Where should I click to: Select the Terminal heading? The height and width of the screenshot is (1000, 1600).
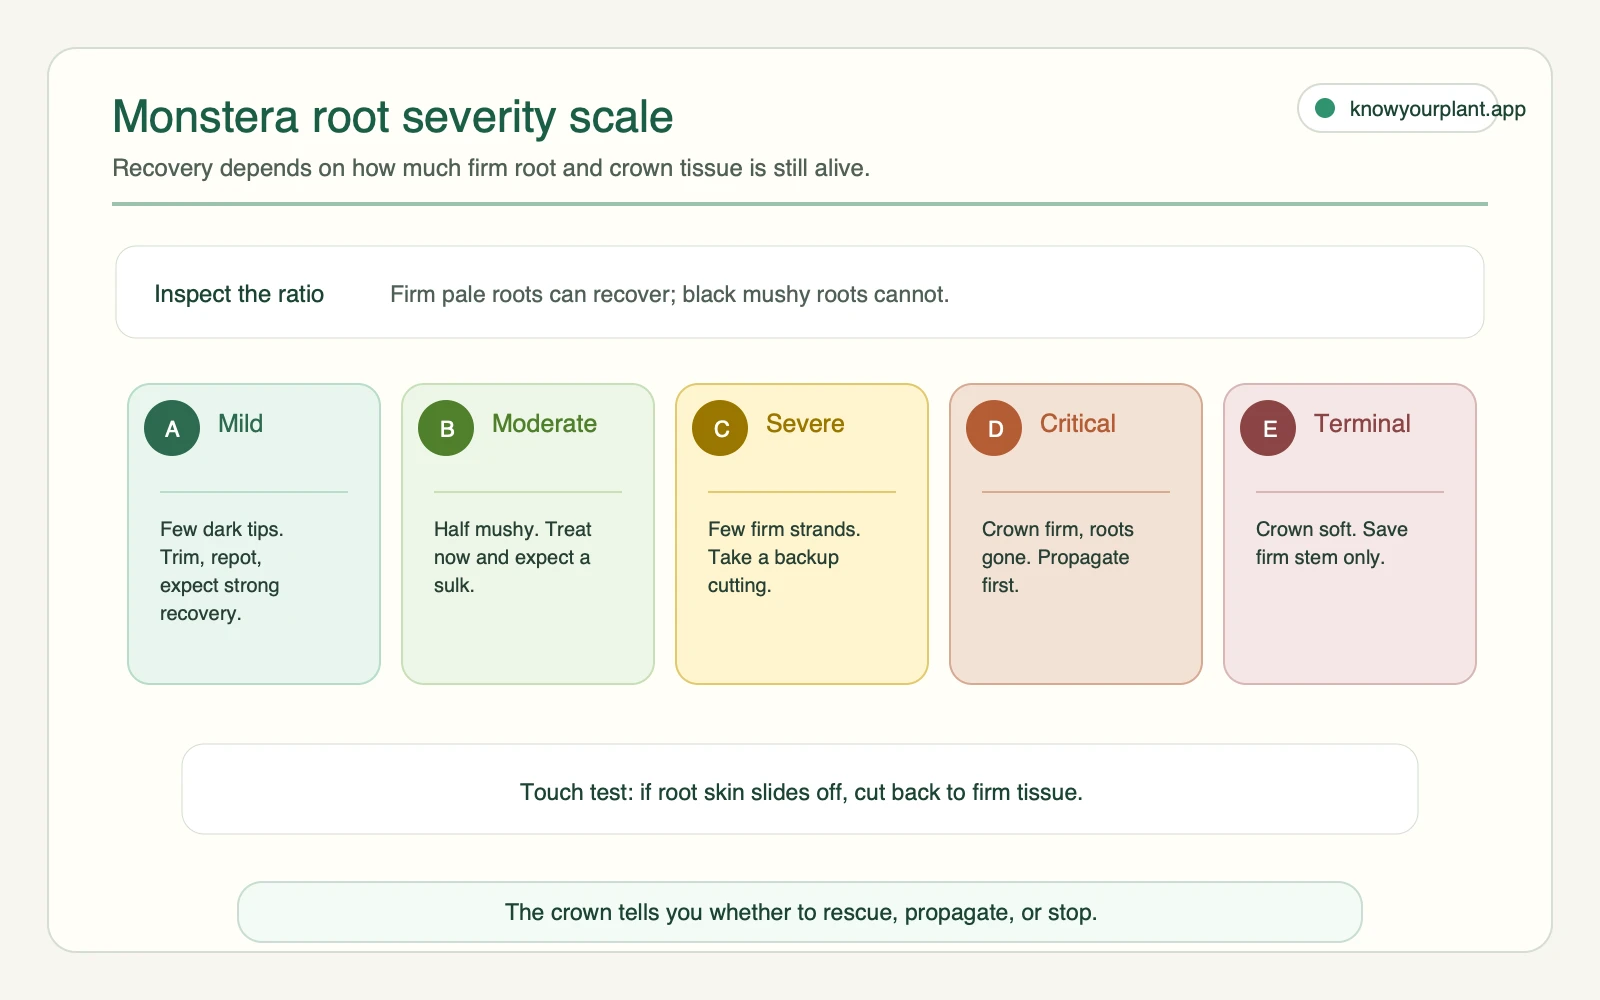tap(1362, 423)
